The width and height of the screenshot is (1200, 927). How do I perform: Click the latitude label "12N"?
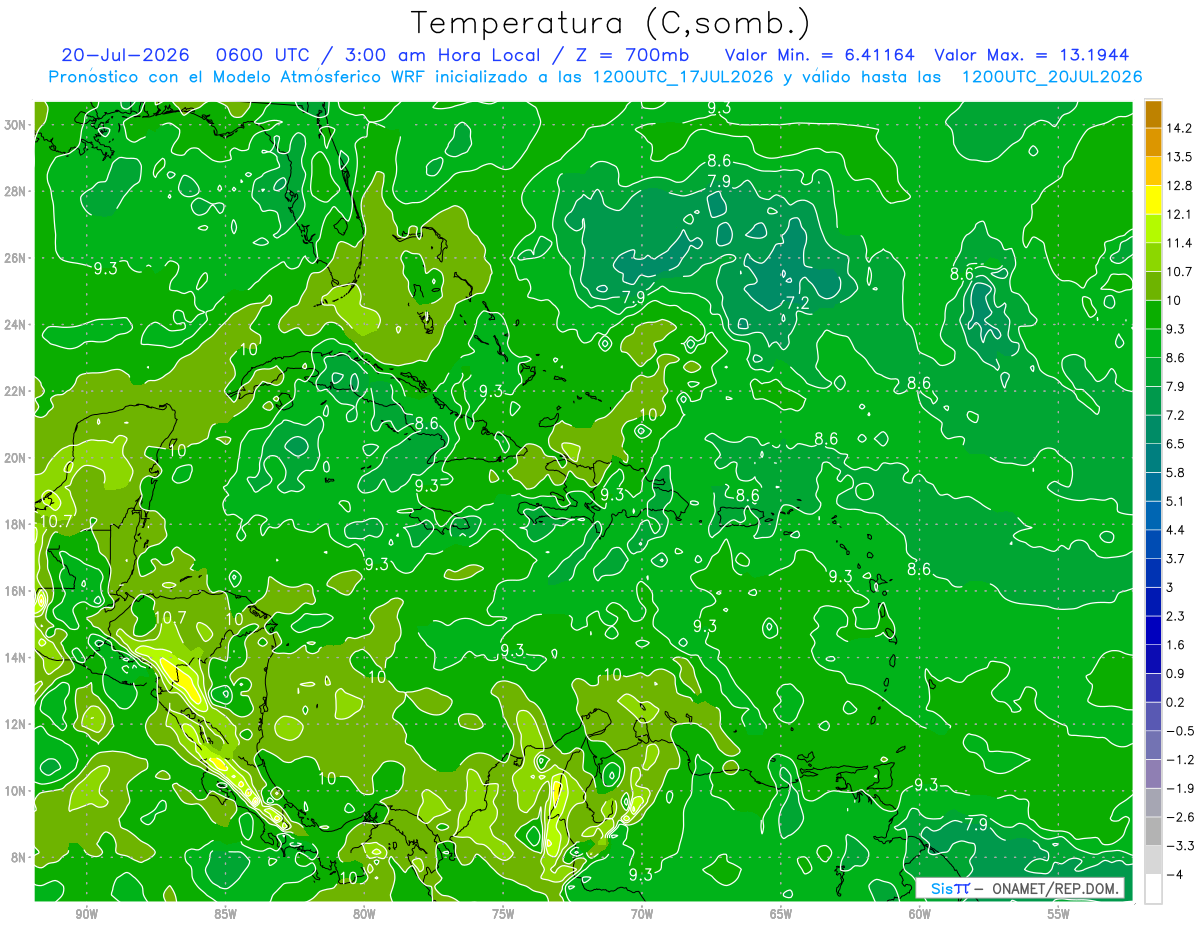coord(16,724)
